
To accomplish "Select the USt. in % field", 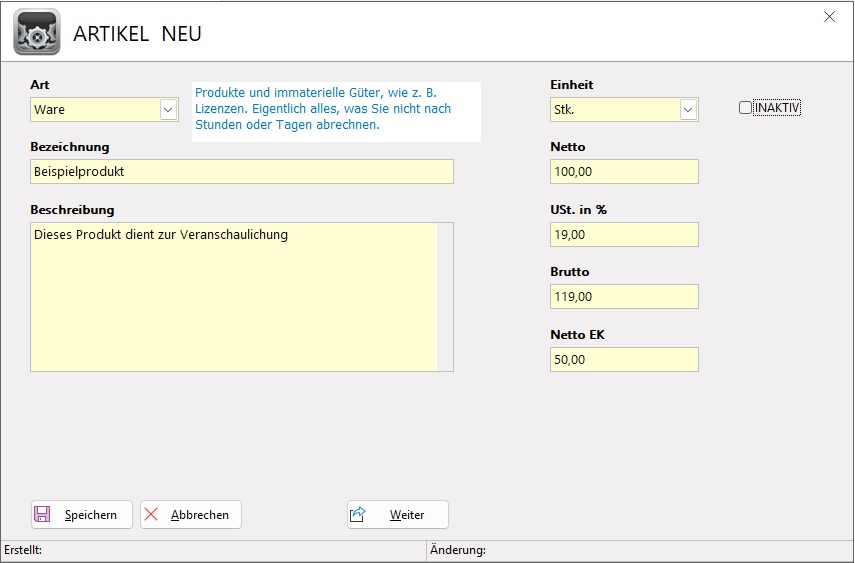I will click(x=623, y=234).
